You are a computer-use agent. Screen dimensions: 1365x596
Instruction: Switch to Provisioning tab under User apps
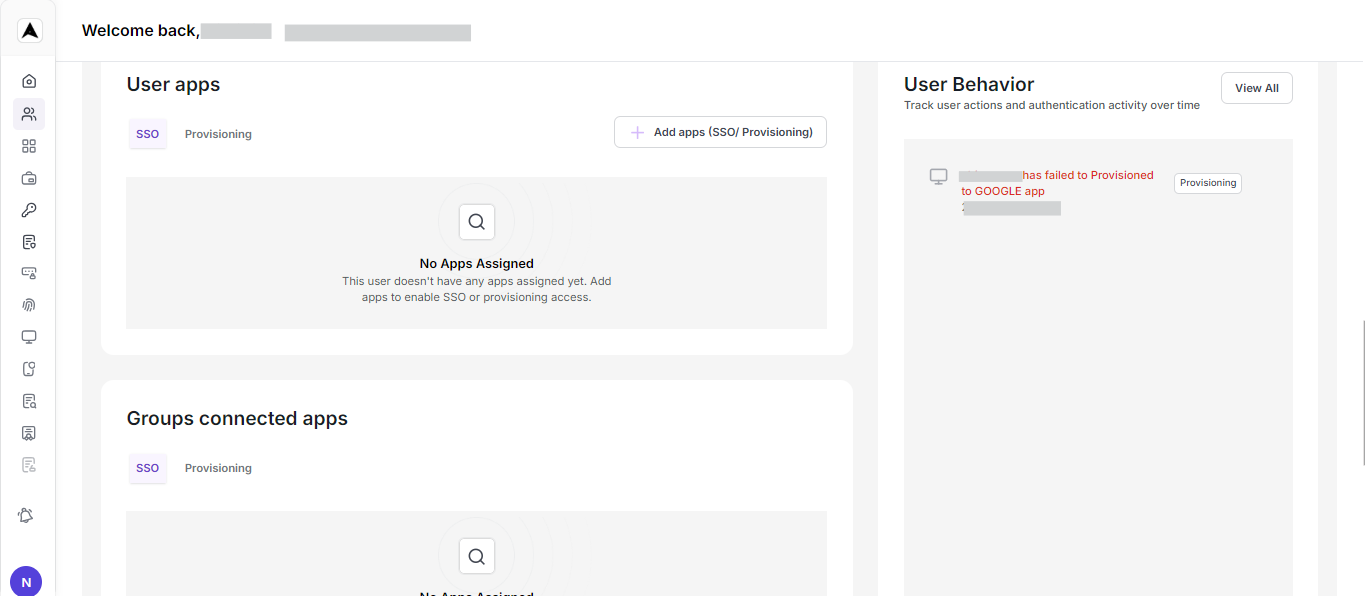(x=217, y=133)
